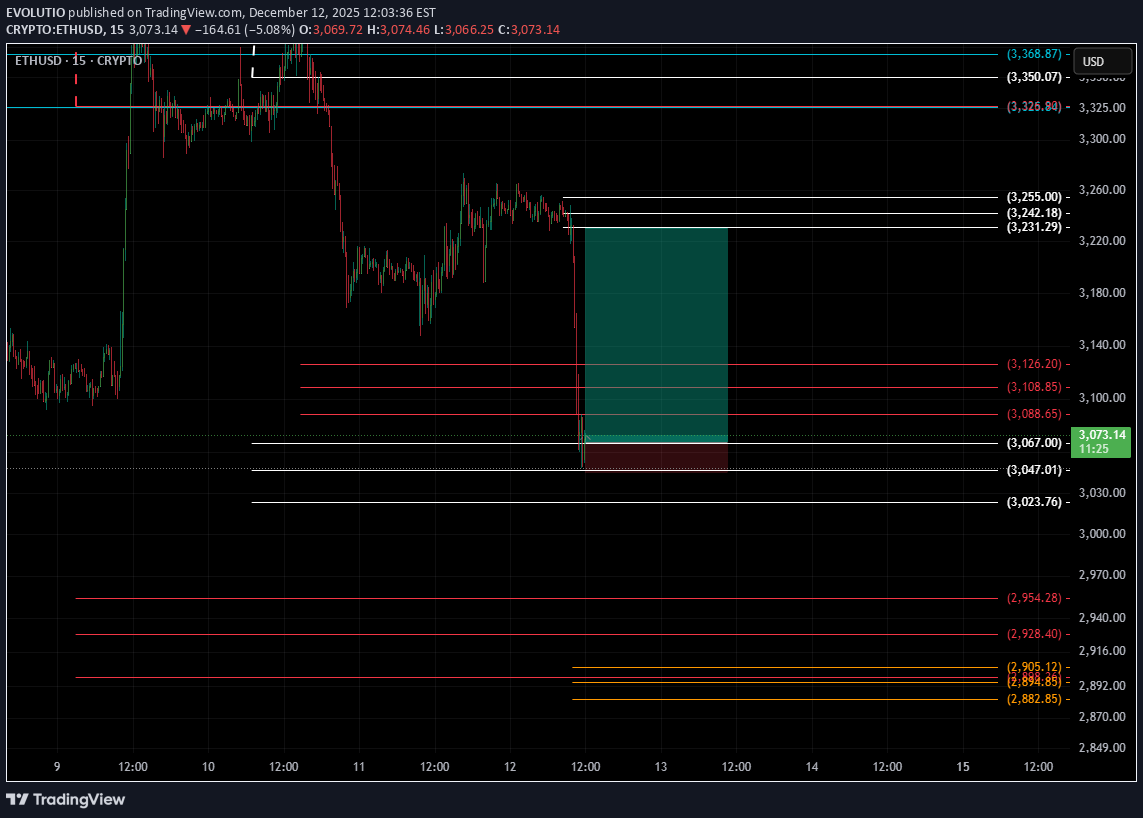Click 2,916.00 on the price axis
Screen dimensions: 1143x818
pyautogui.click(x=1101, y=650)
